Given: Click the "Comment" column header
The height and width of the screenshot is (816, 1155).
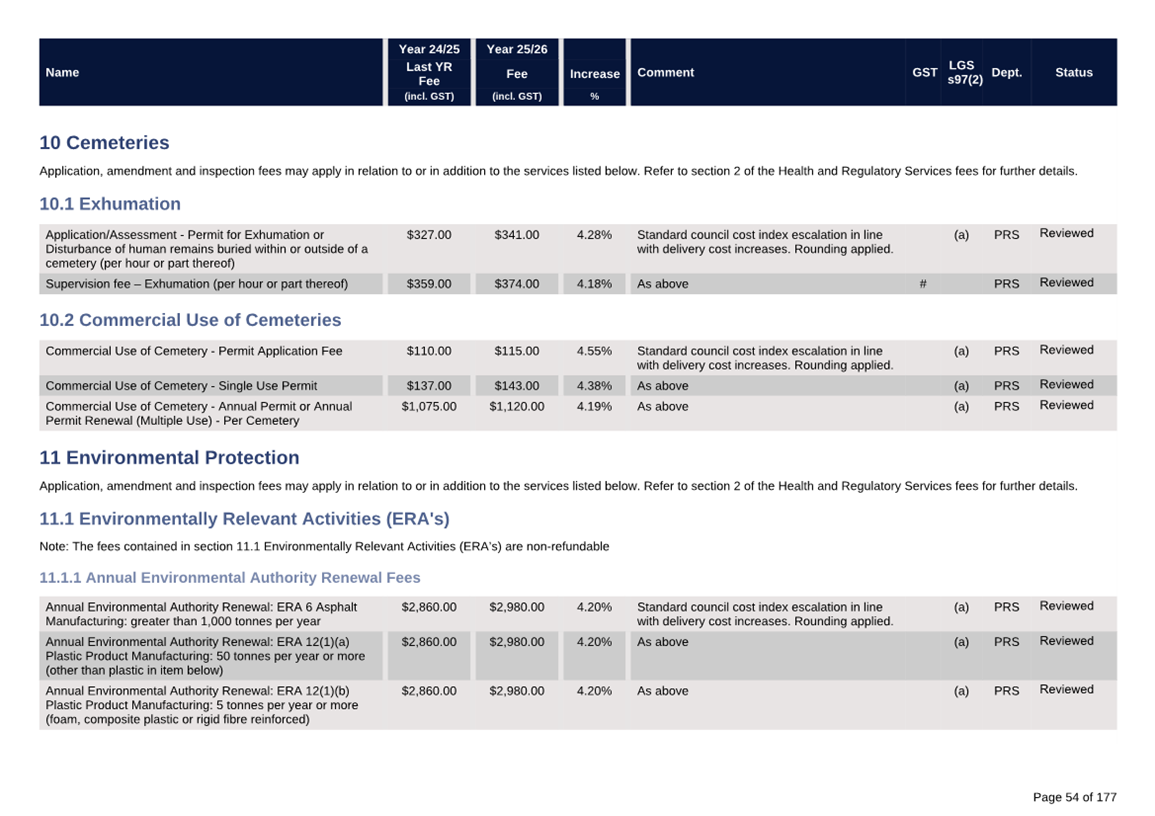Looking at the screenshot, I should pyautogui.click(x=665, y=72).
